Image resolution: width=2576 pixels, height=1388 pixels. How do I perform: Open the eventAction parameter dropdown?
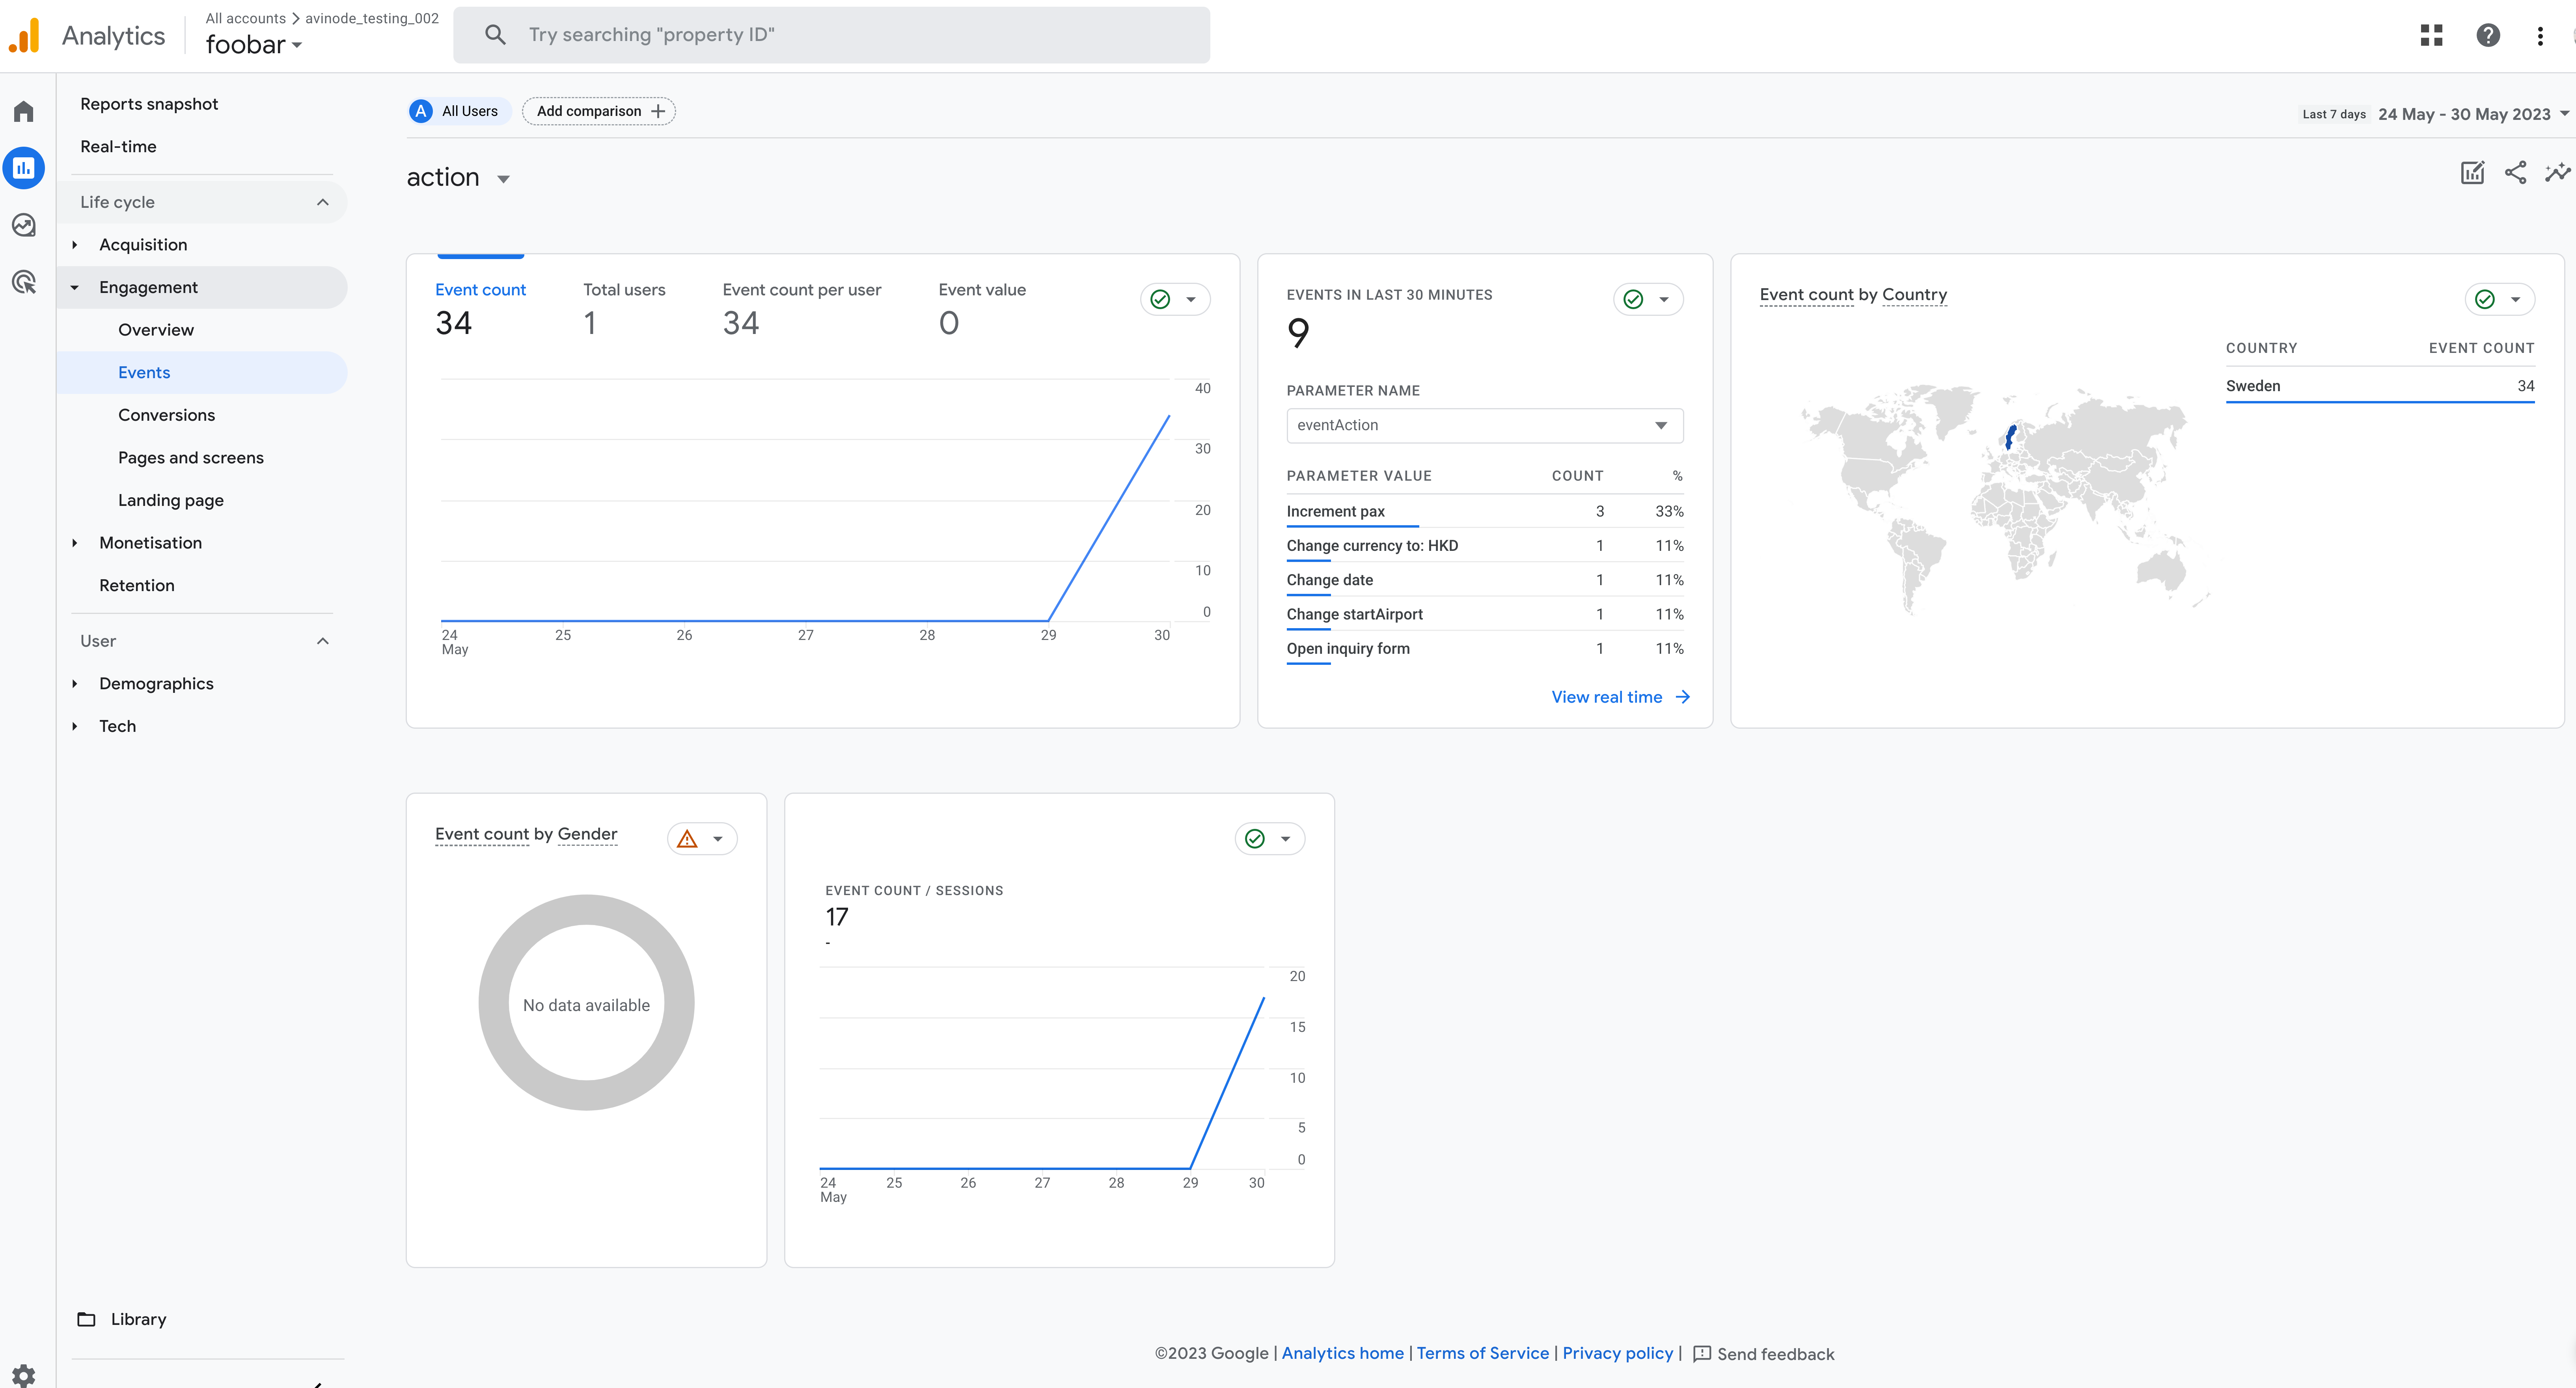click(x=1484, y=425)
